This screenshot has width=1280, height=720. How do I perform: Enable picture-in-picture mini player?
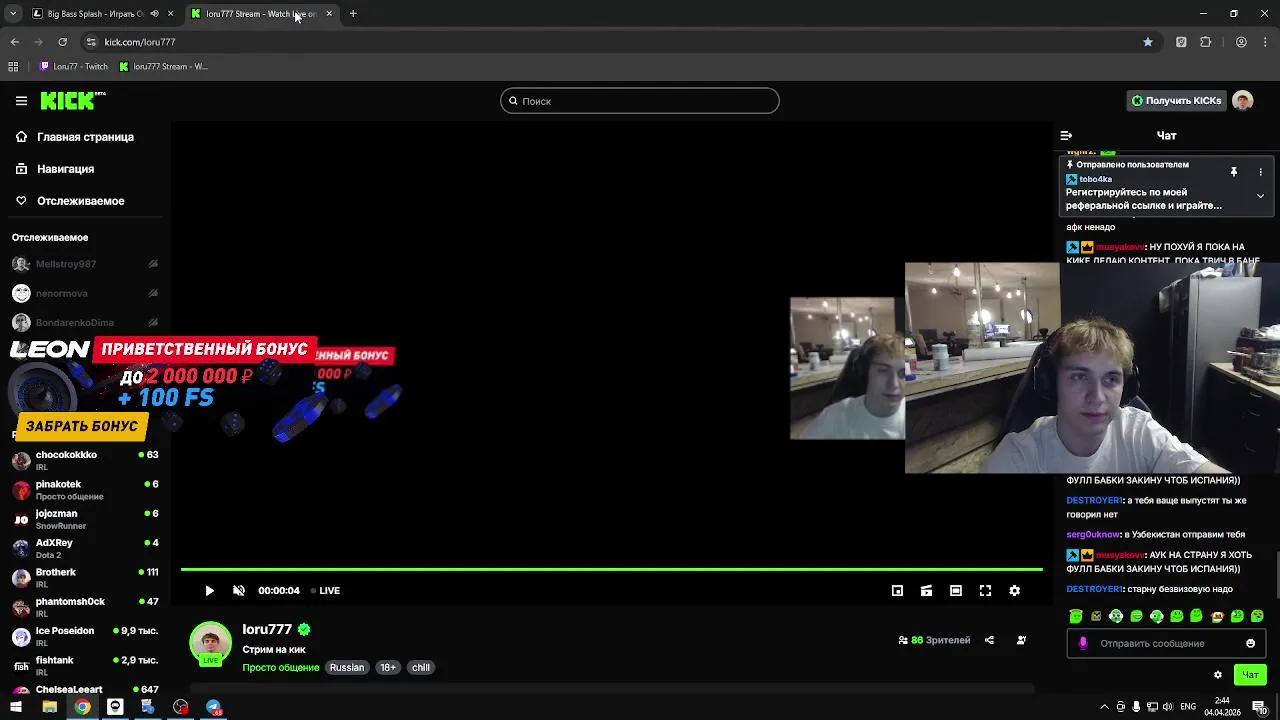(x=897, y=591)
